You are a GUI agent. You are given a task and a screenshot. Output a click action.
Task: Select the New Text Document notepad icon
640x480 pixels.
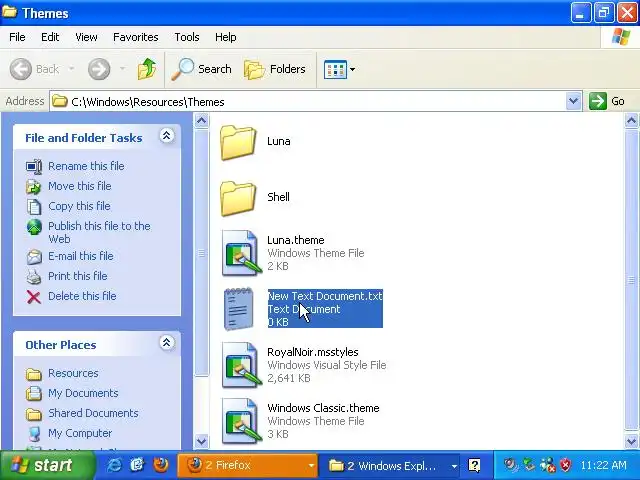239,309
